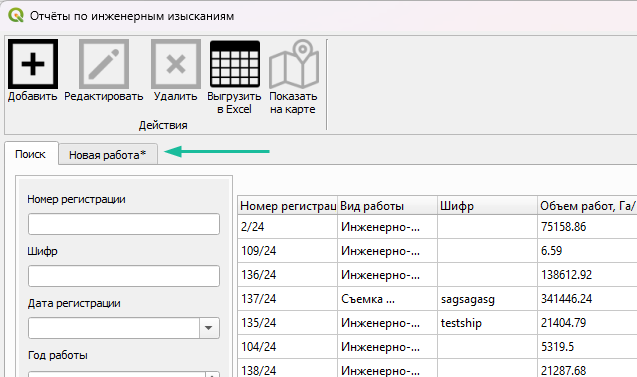Select registration number cell 104/24
Screen dimensions: 637x377
288,347
